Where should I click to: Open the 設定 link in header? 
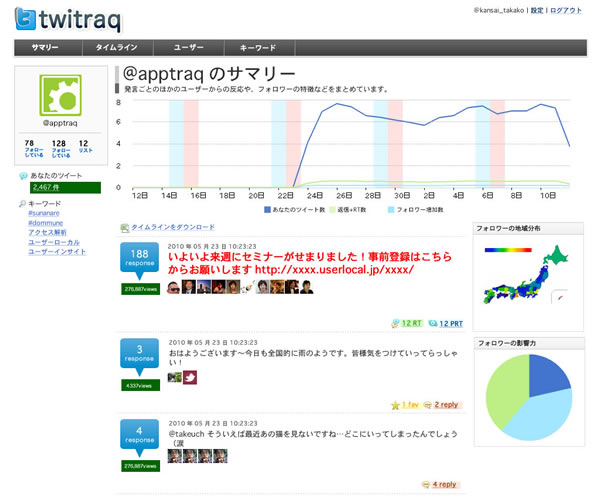click(x=536, y=10)
